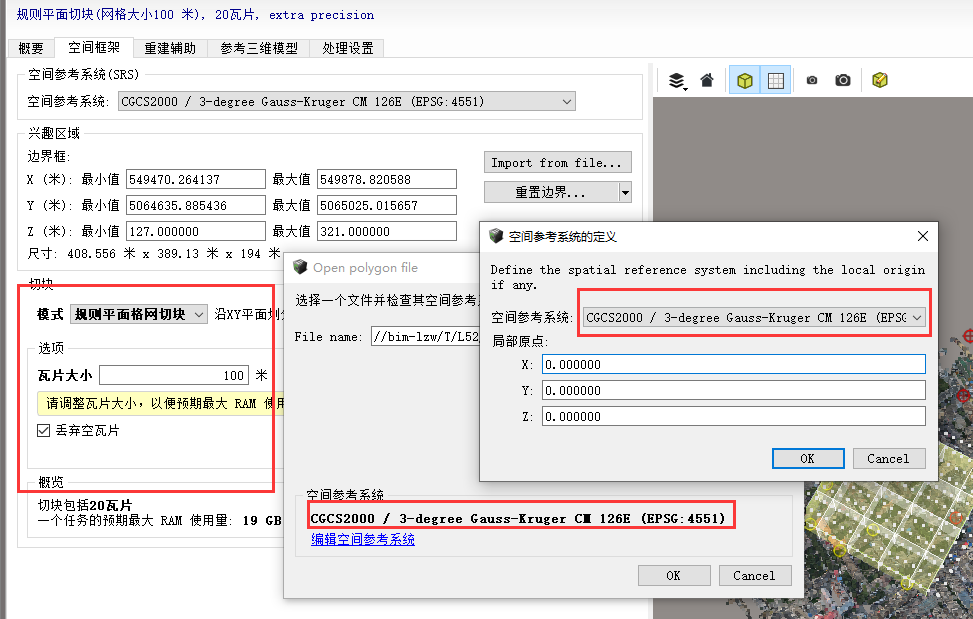This screenshot has height=619, width=973.
Task: Toggle the 丢弃空瓦片 checkbox
Action: (x=44, y=431)
